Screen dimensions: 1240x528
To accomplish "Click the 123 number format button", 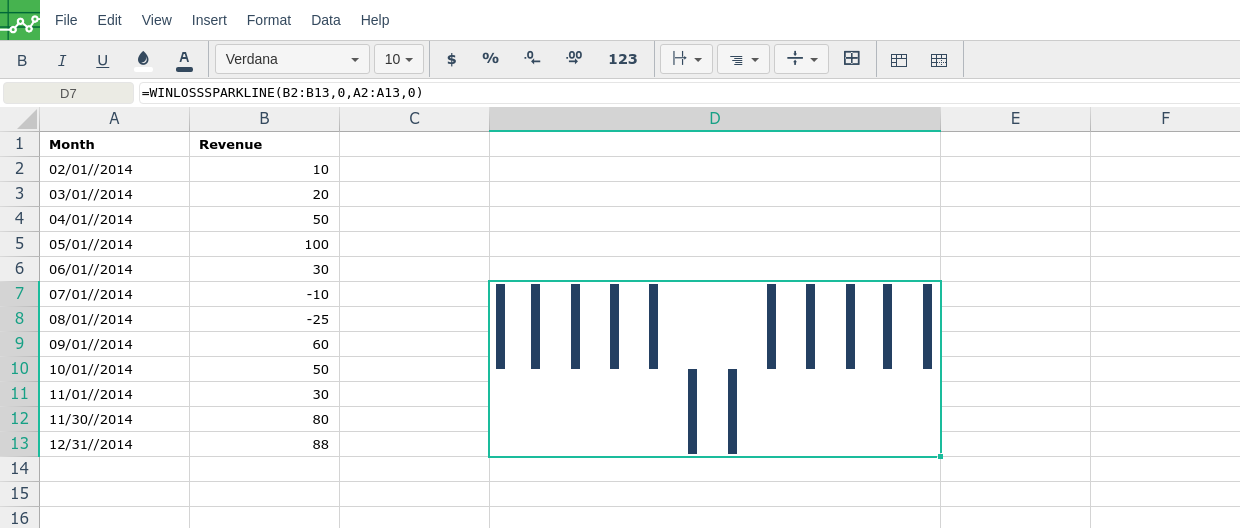I will tap(622, 59).
